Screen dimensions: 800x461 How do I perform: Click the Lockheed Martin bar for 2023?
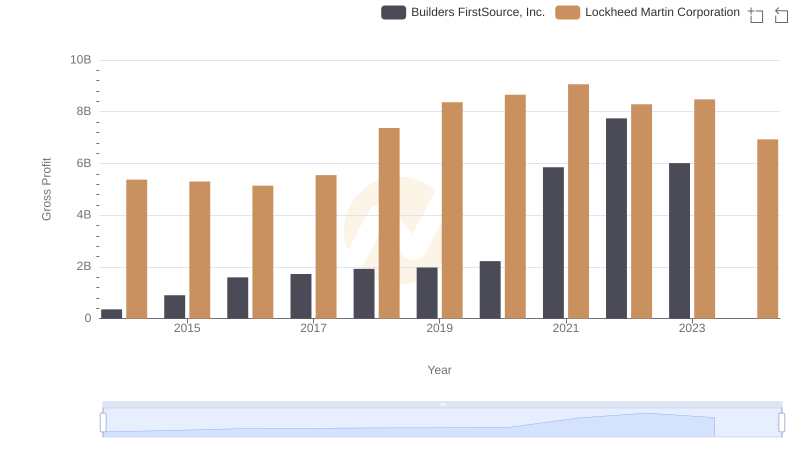pyautogui.click(x=705, y=209)
